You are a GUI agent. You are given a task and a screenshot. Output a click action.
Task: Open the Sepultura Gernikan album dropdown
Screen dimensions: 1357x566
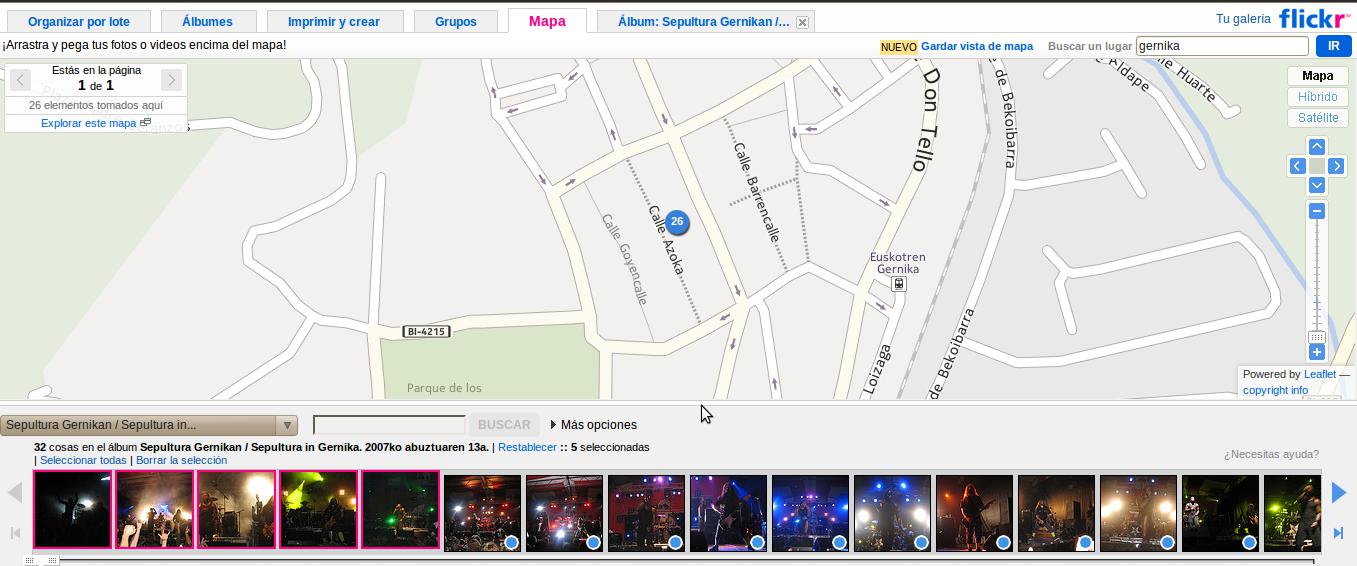[149, 425]
